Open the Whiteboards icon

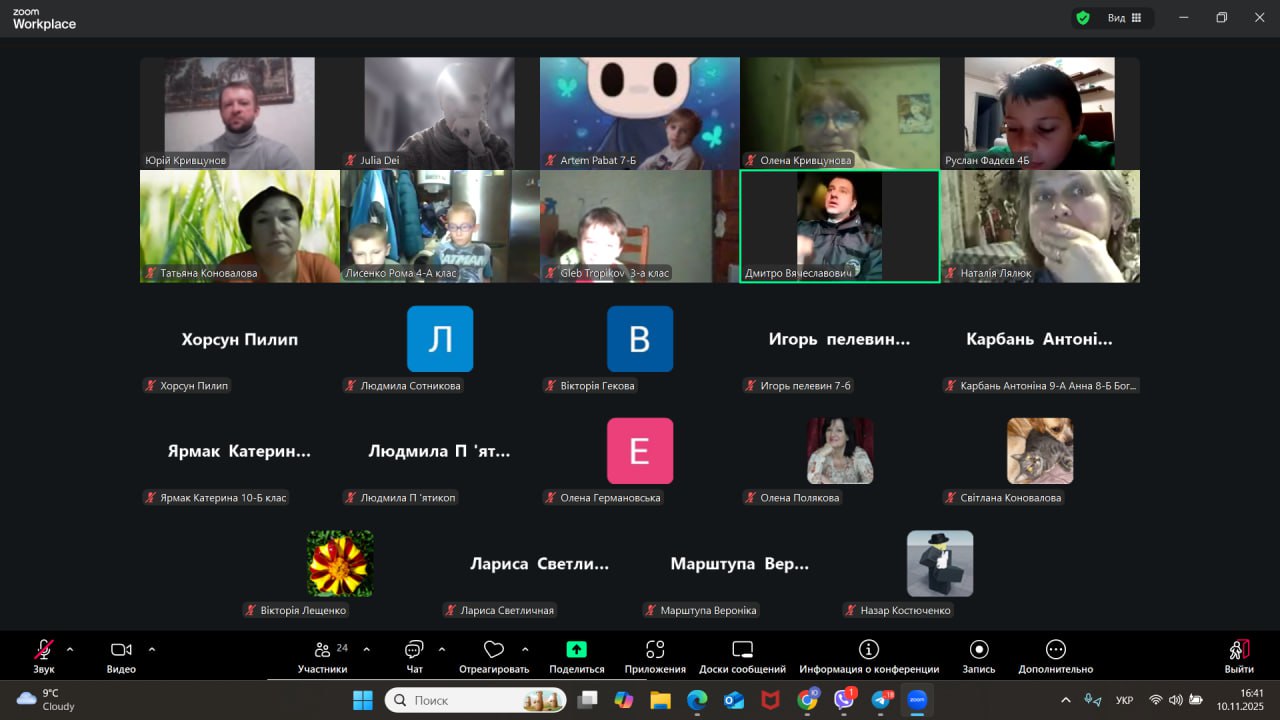pos(742,650)
